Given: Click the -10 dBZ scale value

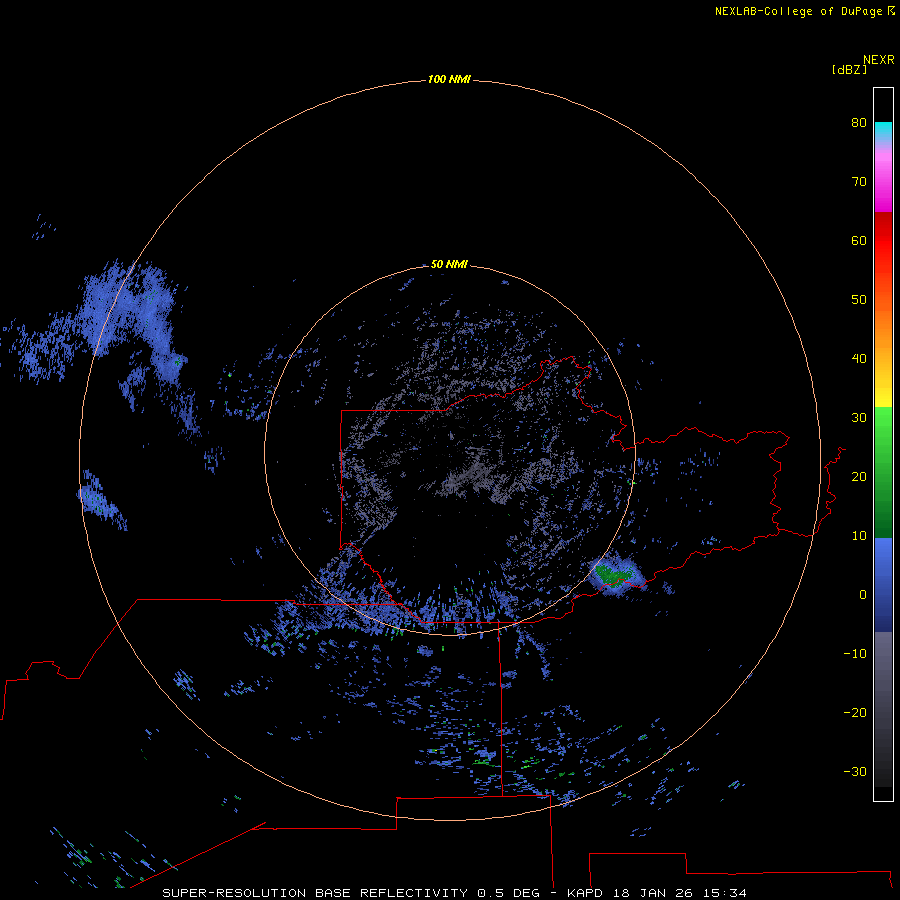Looking at the screenshot, I should click(855, 654).
